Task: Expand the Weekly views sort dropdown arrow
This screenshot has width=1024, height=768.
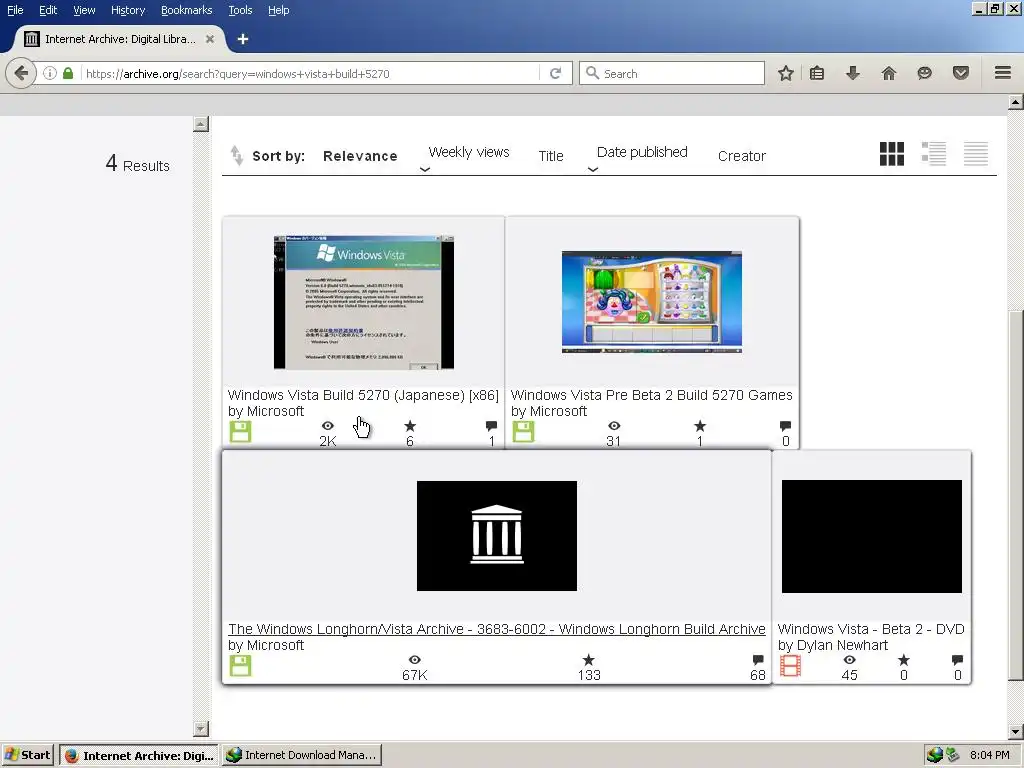Action: (424, 169)
